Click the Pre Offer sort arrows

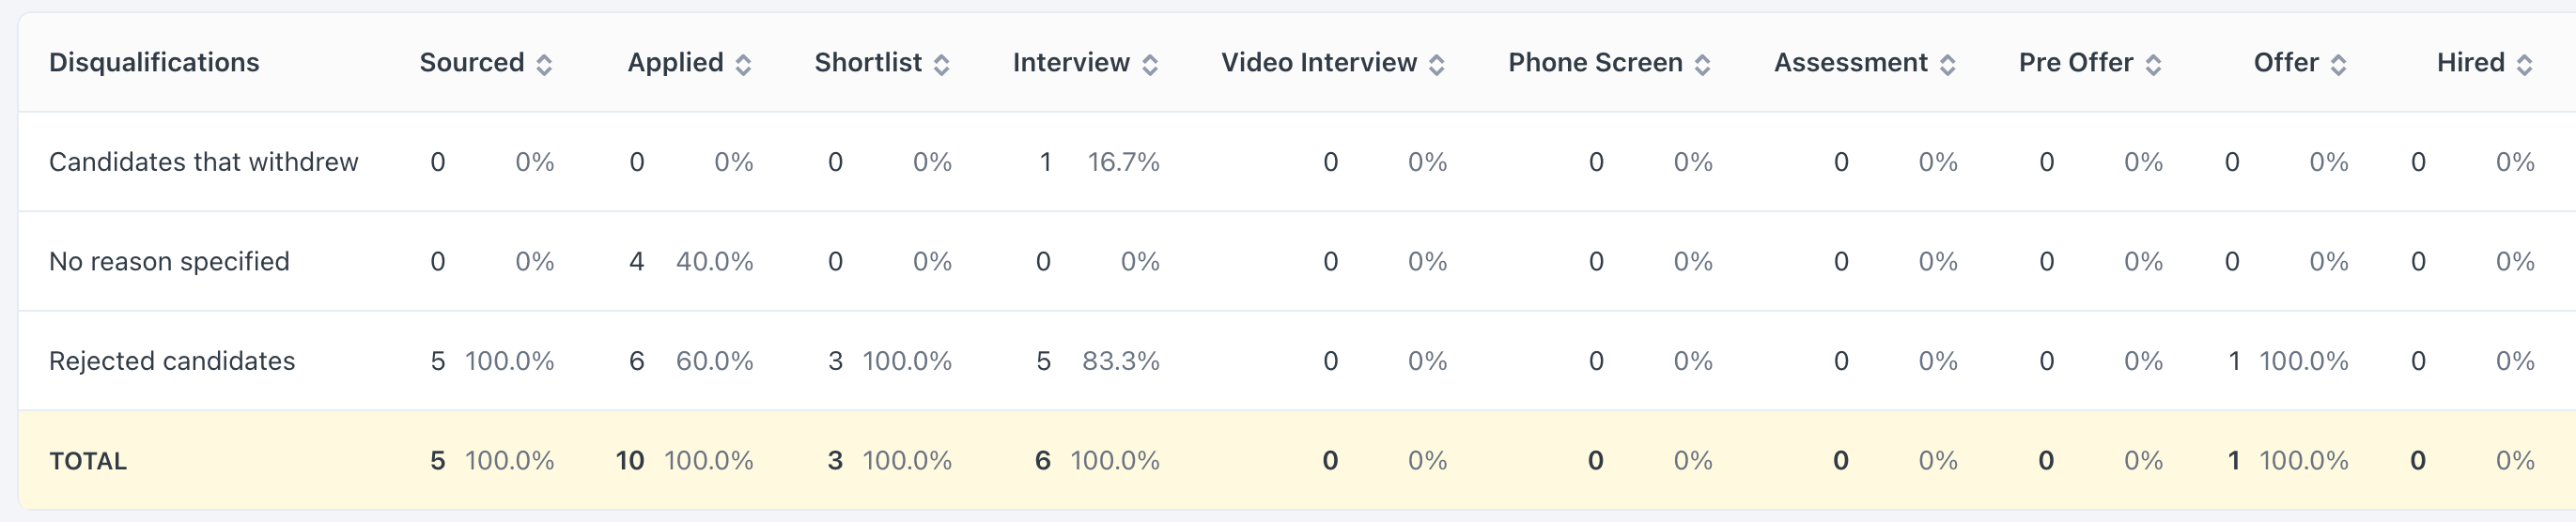pos(2153,65)
